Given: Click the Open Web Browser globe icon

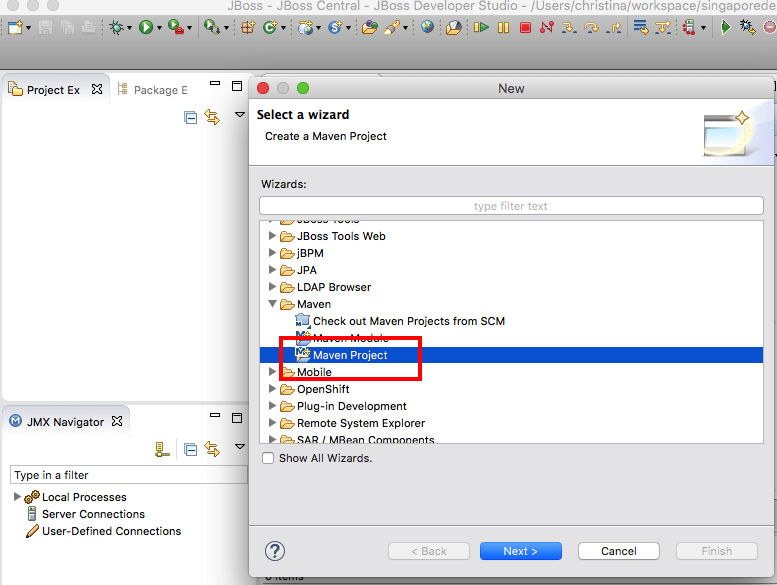Looking at the screenshot, I should click(x=427, y=26).
